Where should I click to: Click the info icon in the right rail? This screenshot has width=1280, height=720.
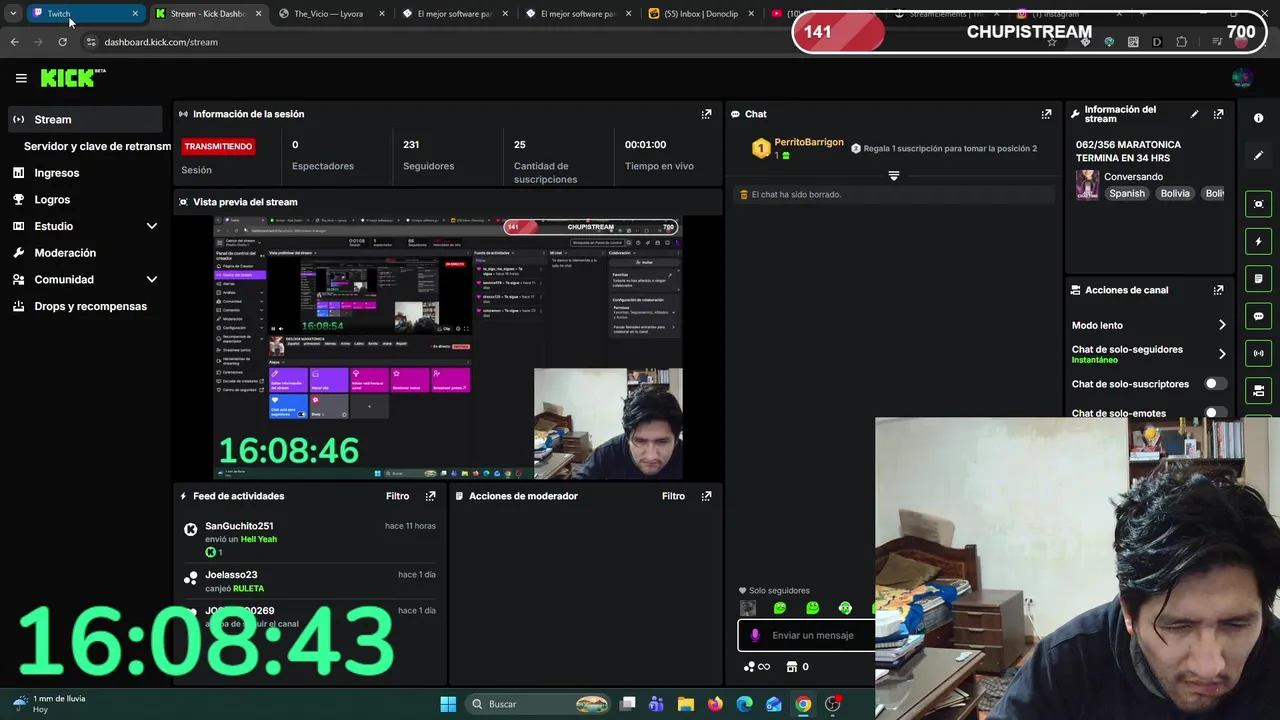point(1258,118)
